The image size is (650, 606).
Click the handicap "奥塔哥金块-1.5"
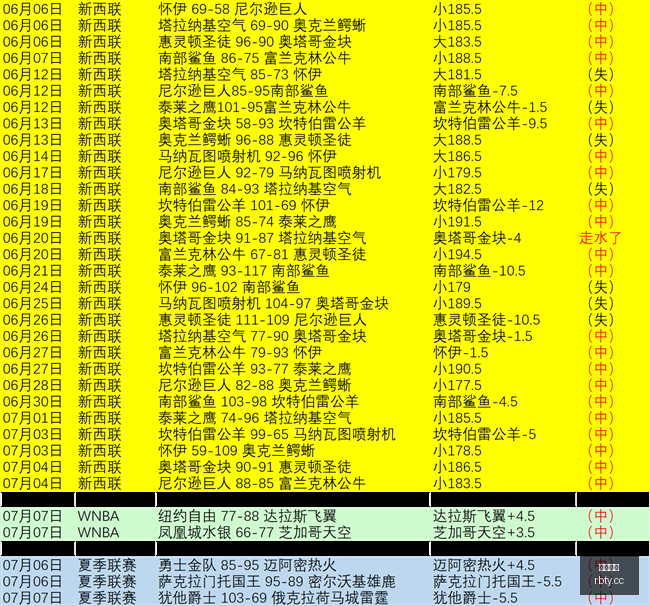click(x=483, y=336)
